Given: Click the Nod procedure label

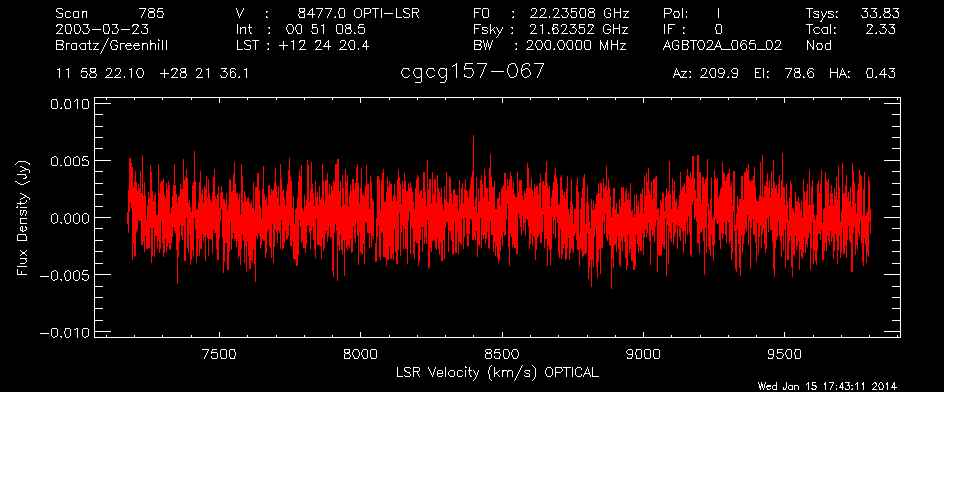Looking at the screenshot, I should click(819, 45).
